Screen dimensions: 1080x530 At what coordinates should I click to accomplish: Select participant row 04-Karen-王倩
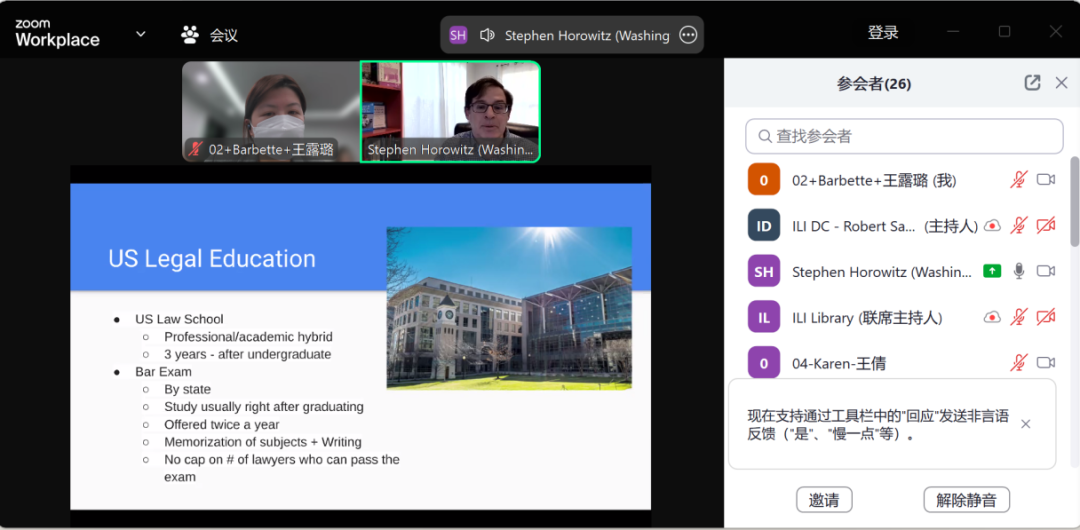click(x=904, y=363)
